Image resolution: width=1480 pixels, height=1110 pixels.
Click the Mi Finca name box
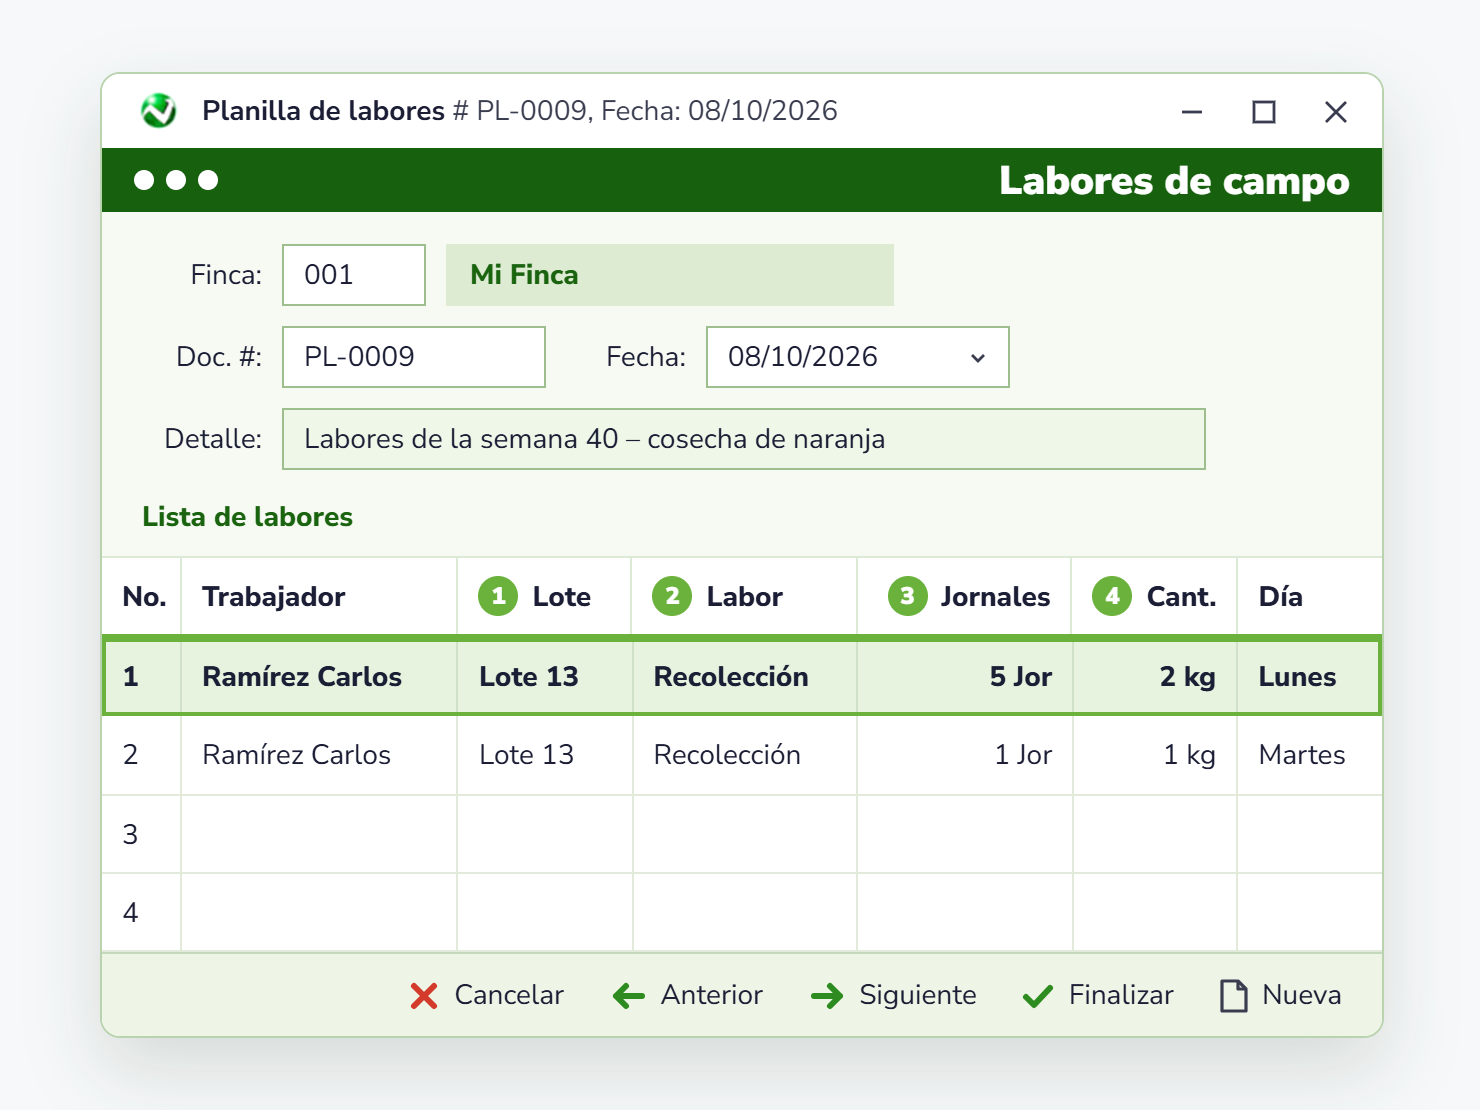670,275
